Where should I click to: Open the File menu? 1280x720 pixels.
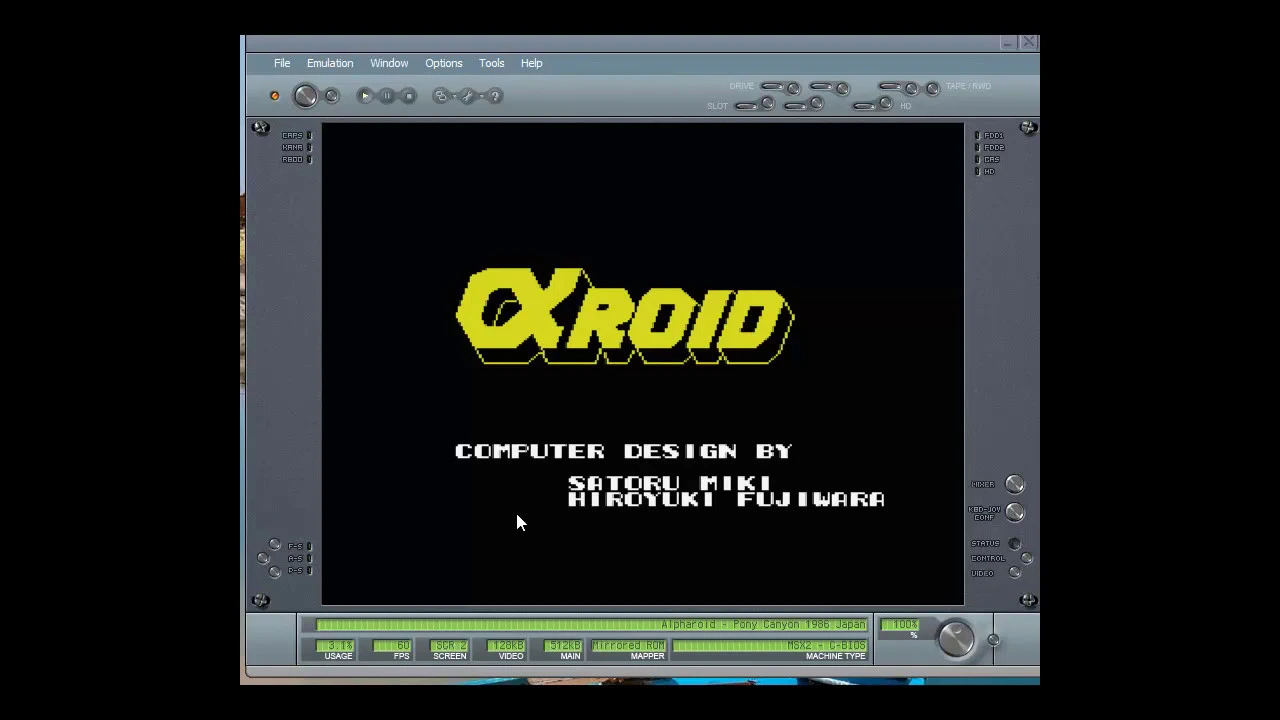click(282, 63)
